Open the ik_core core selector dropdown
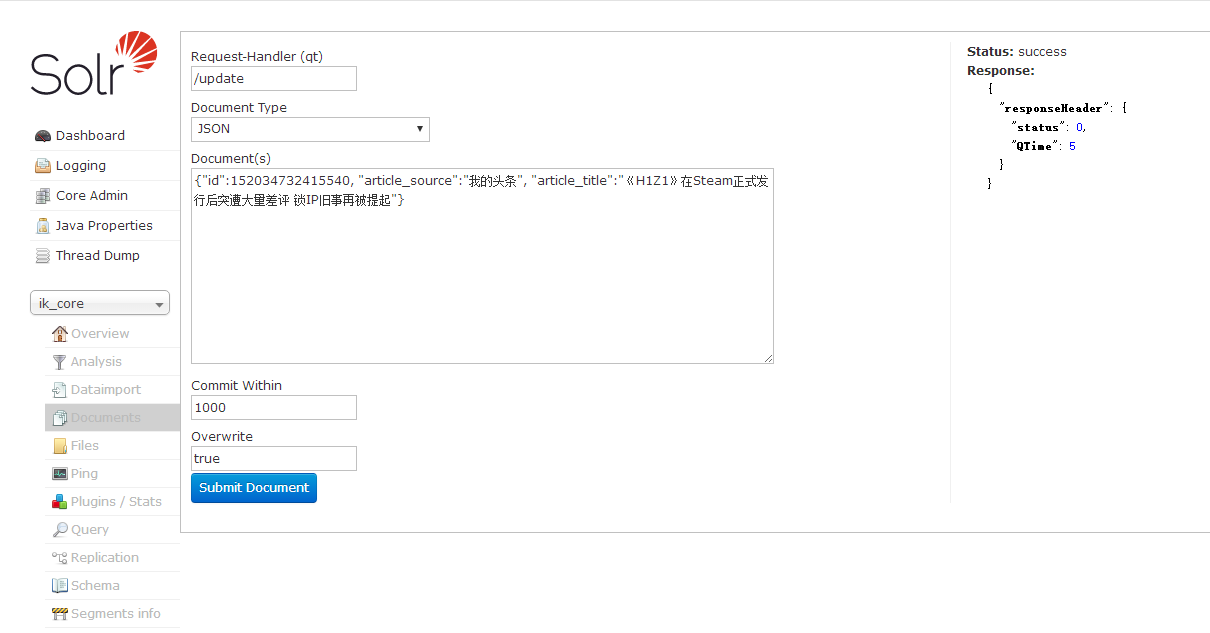 (100, 304)
